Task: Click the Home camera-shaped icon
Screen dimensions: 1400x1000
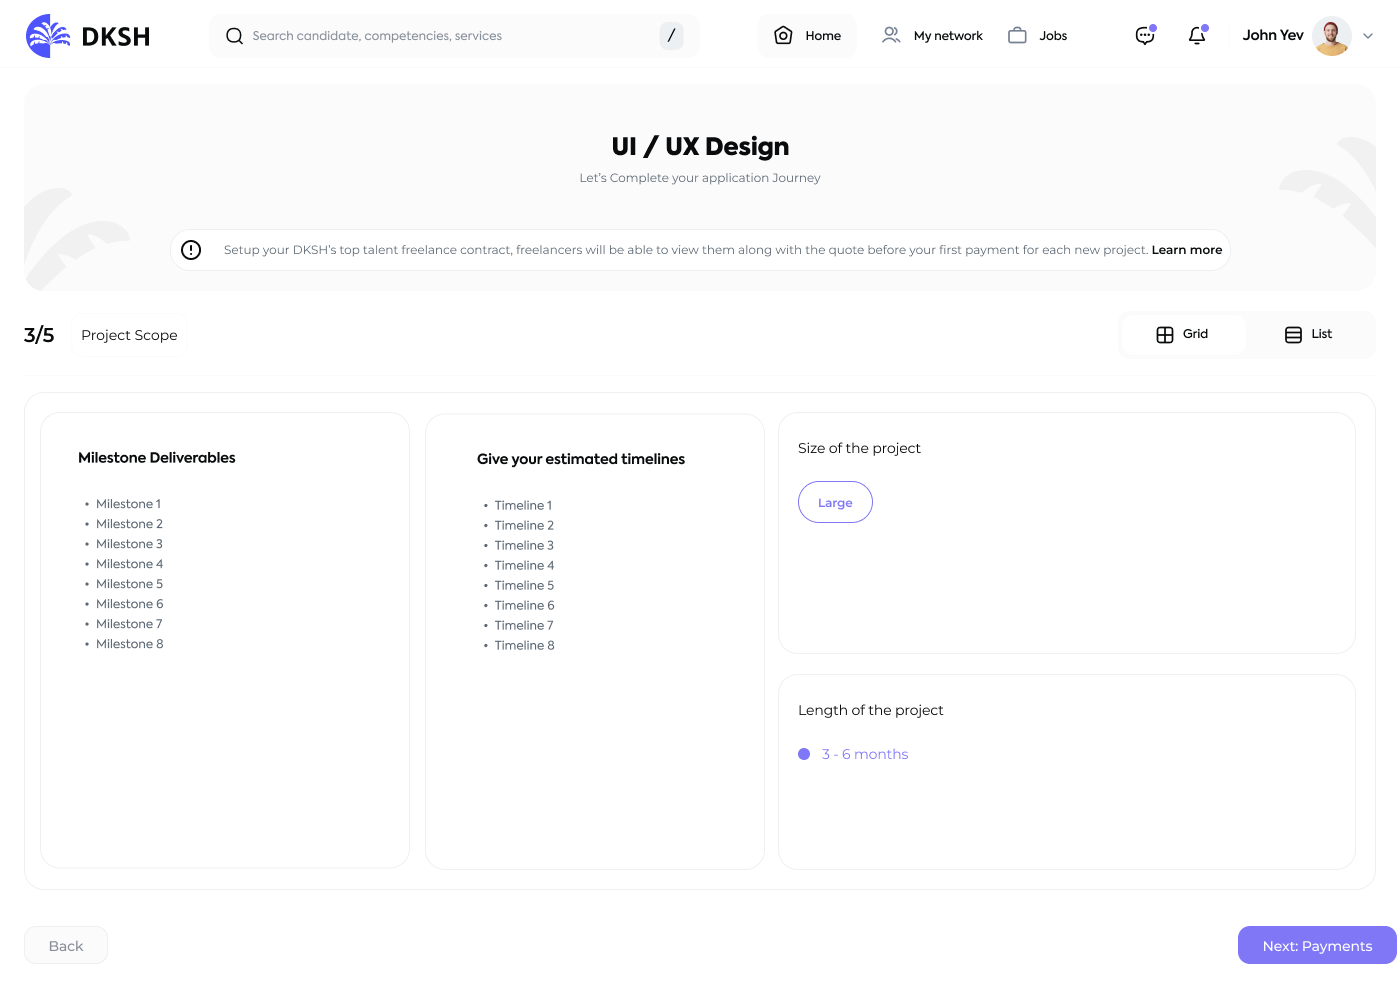Action: [x=784, y=36]
